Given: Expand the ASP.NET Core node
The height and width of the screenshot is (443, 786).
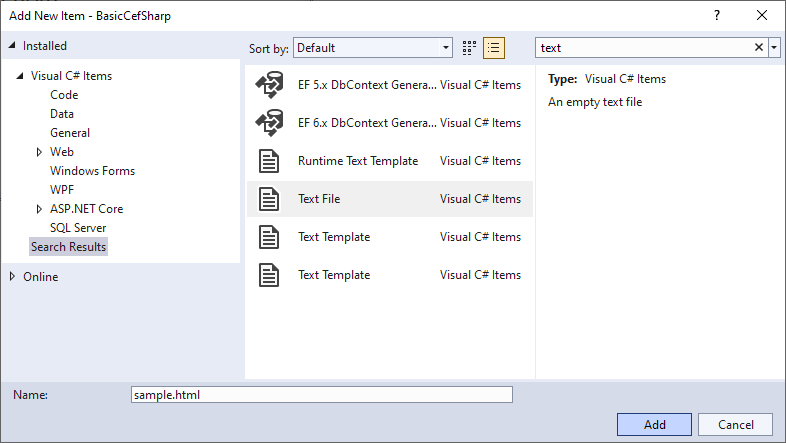Looking at the screenshot, I should 39,209.
